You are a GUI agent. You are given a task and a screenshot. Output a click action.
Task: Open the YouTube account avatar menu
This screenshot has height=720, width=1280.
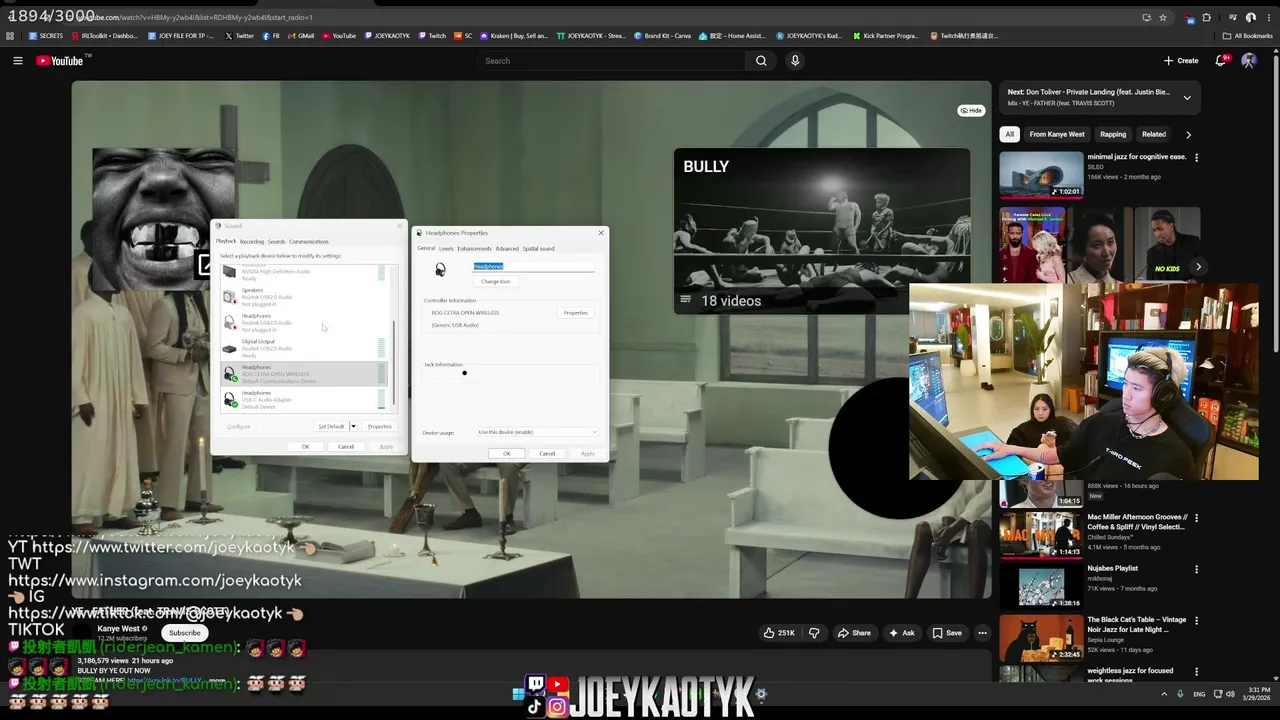click(x=1249, y=61)
